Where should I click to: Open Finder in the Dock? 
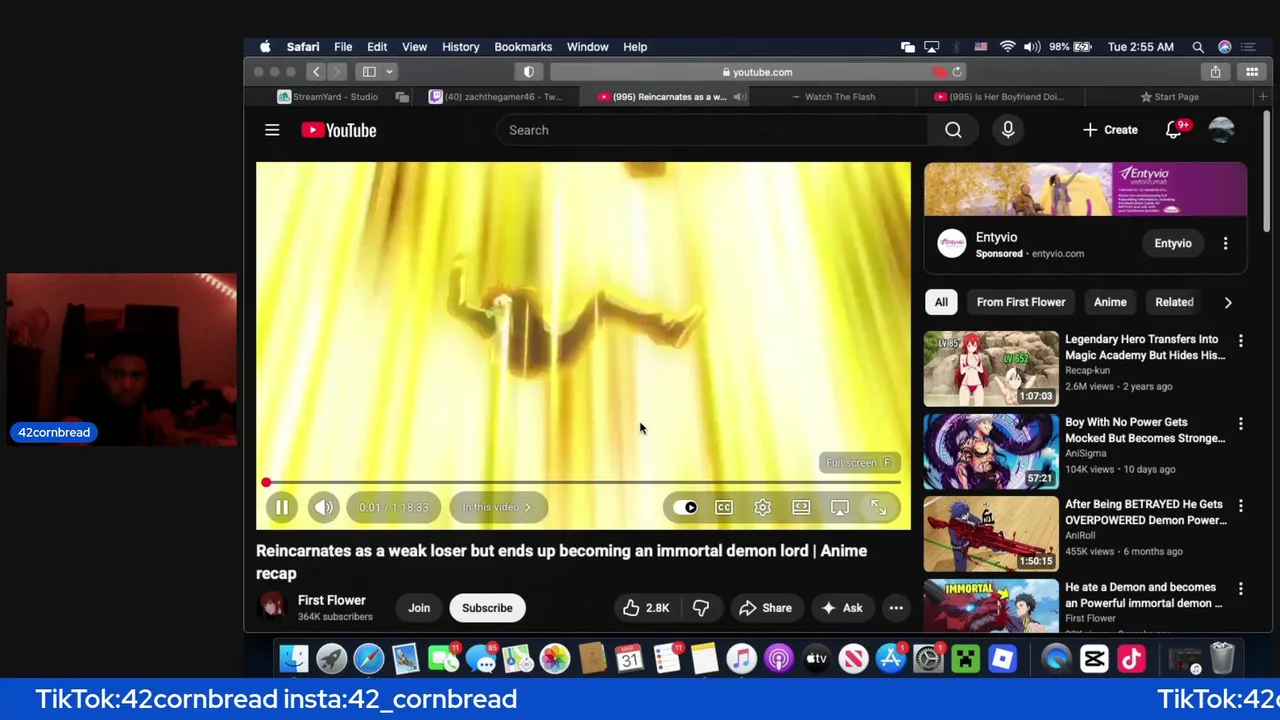coord(293,658)
